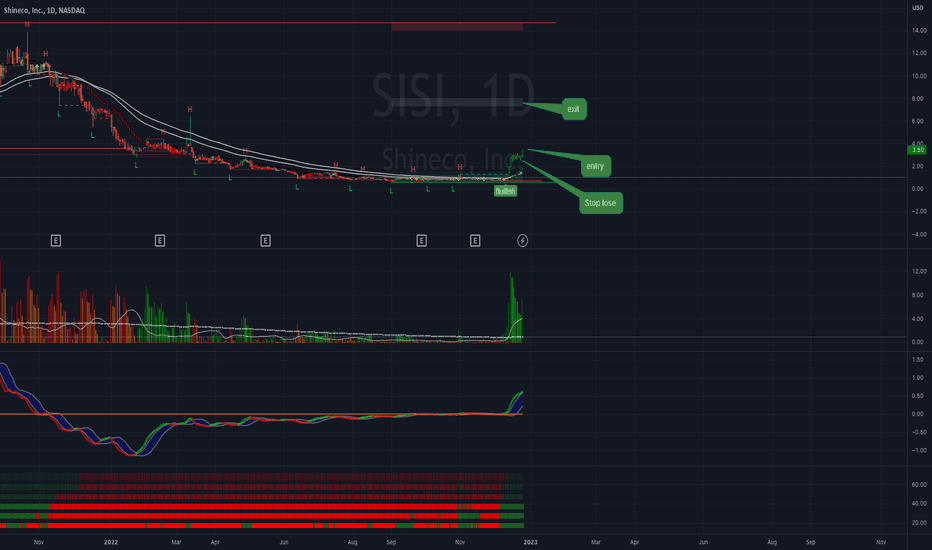Viewport: 932px width, 550px height.
Task: Click the 60.00 label on bottom scale
Action: click(x=919, y=485)
